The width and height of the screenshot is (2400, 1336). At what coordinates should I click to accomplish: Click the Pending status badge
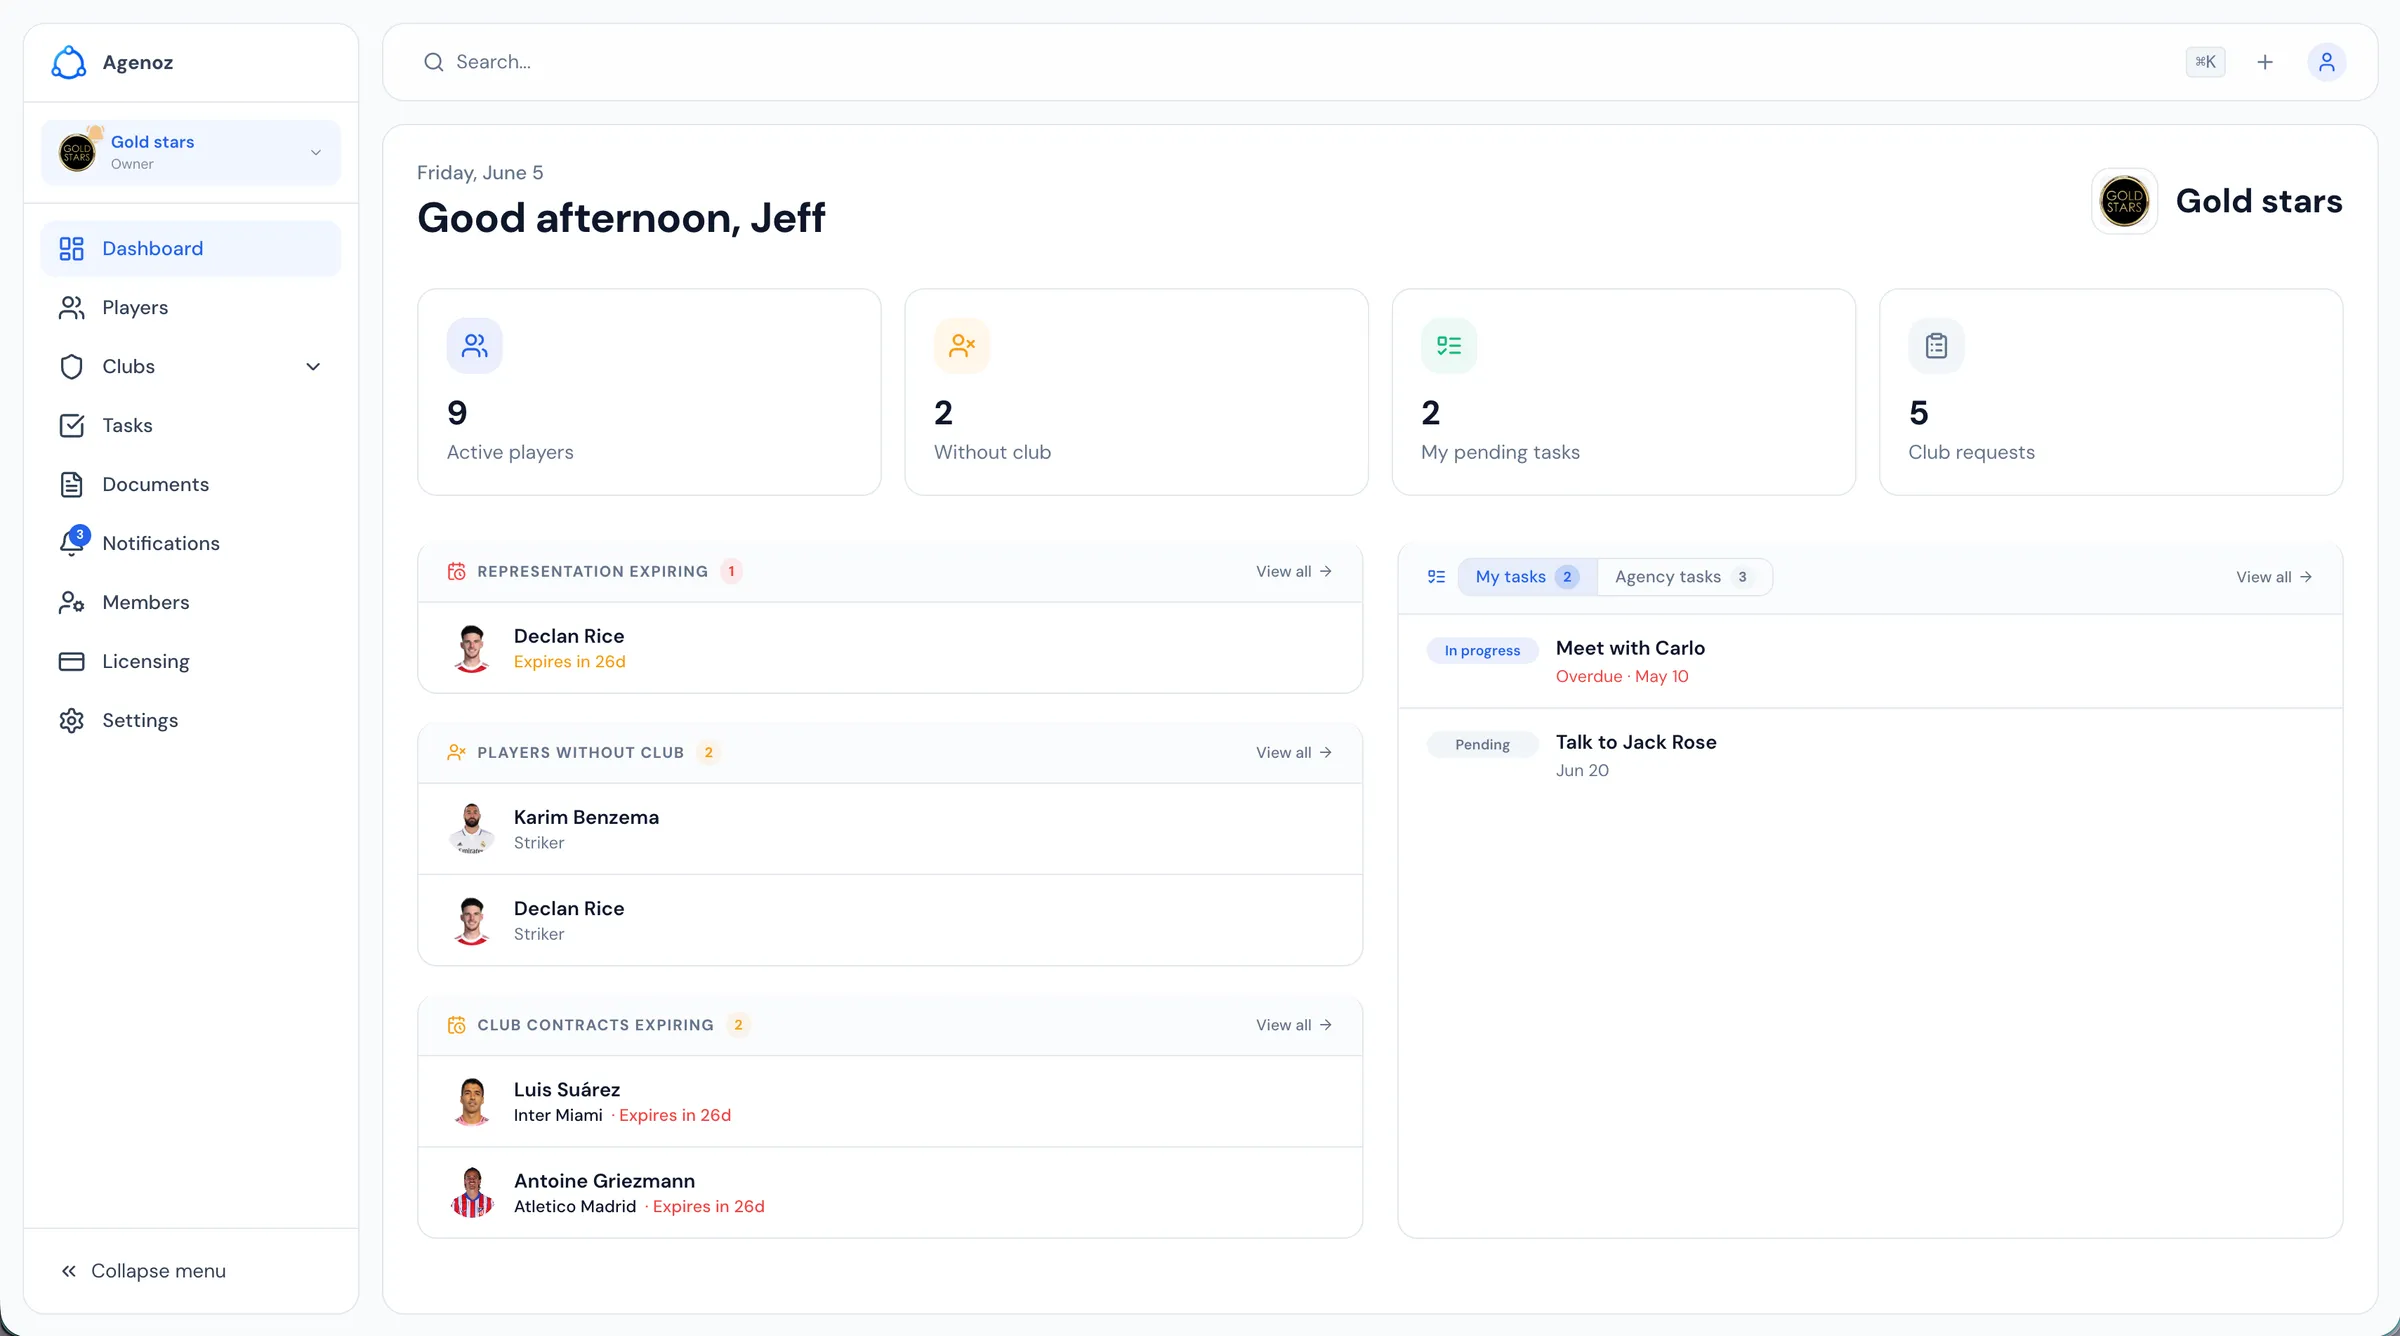tap(1482, 744)
